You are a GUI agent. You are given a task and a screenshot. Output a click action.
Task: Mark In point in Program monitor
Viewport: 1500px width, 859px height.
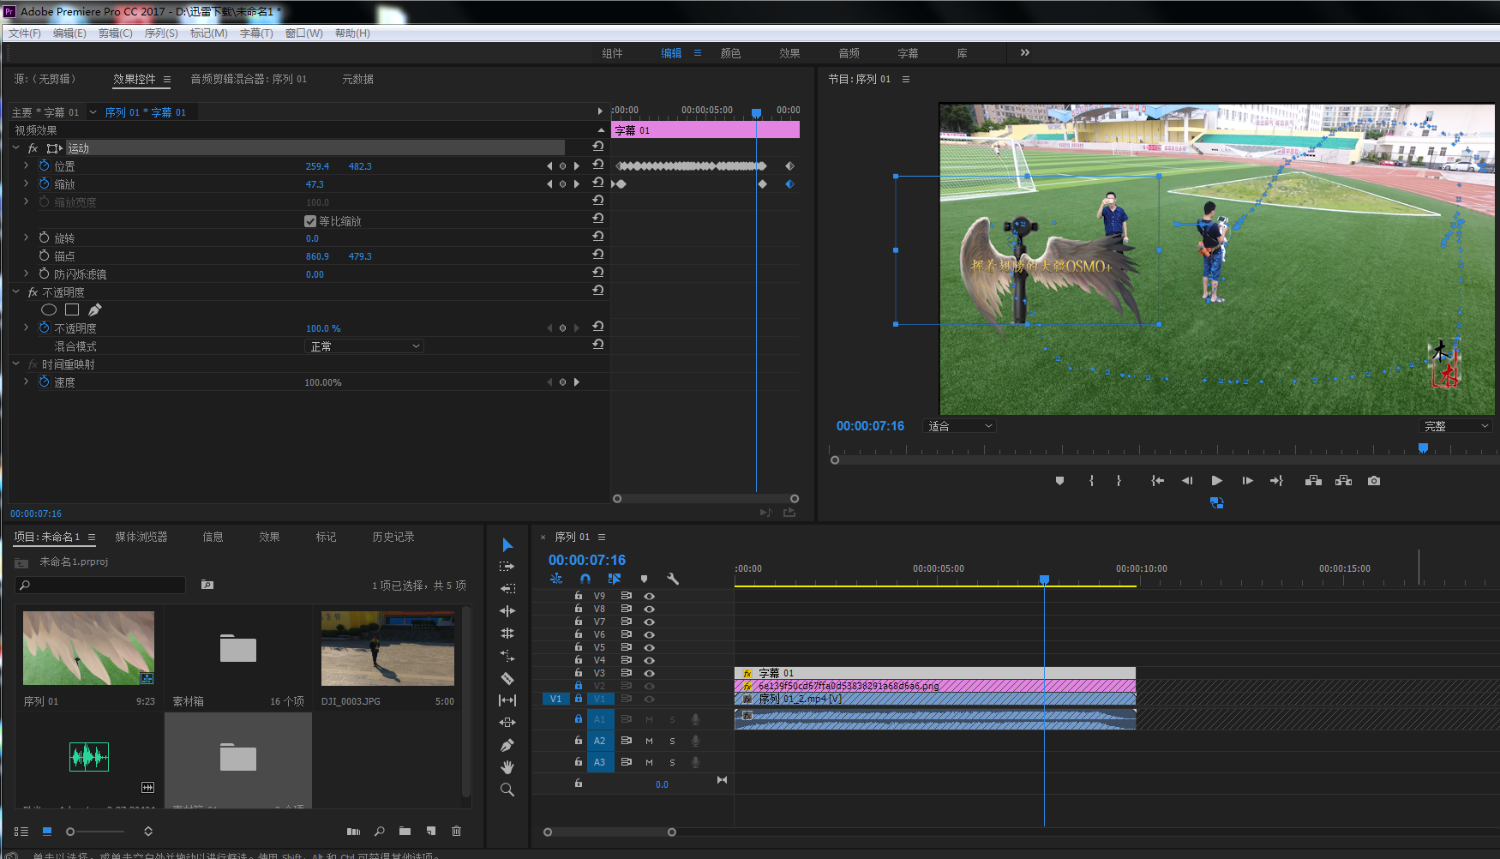point(1091,481)
